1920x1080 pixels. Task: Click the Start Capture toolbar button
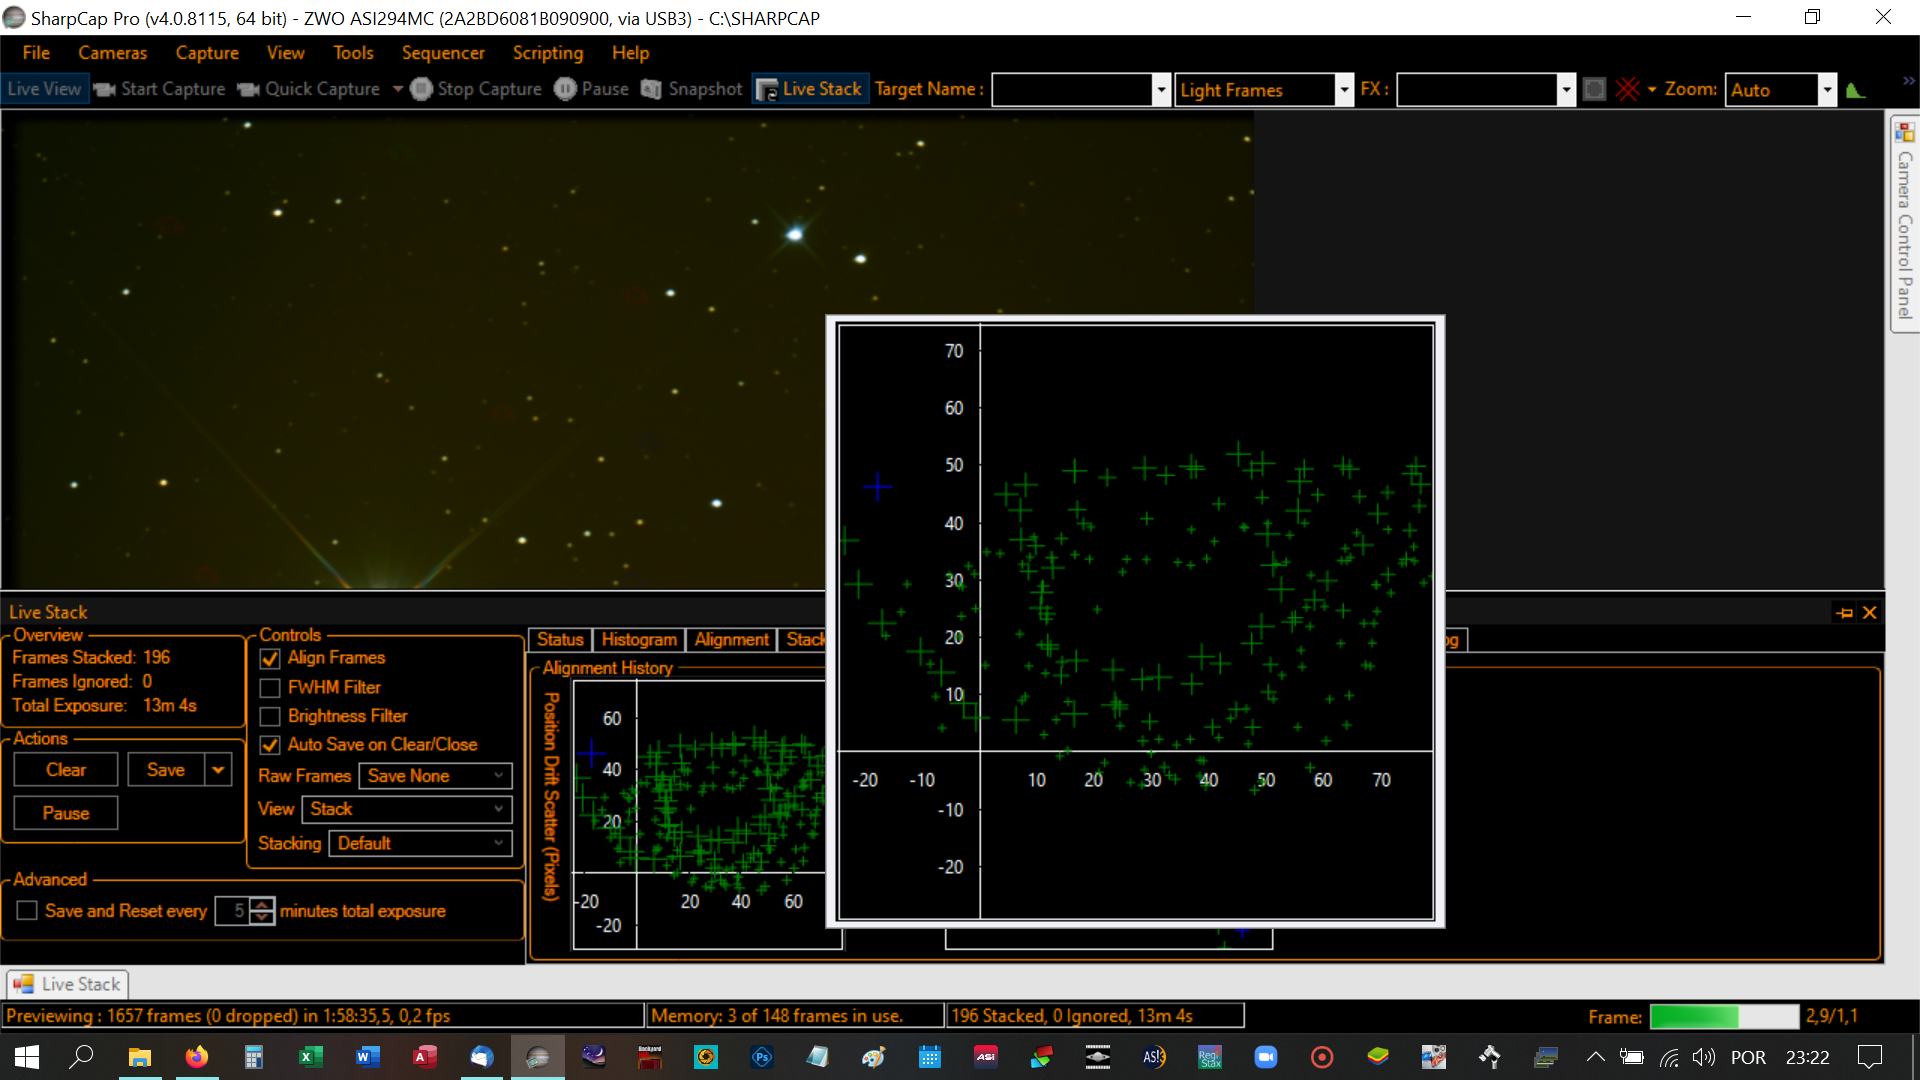[x=160, y=89]
